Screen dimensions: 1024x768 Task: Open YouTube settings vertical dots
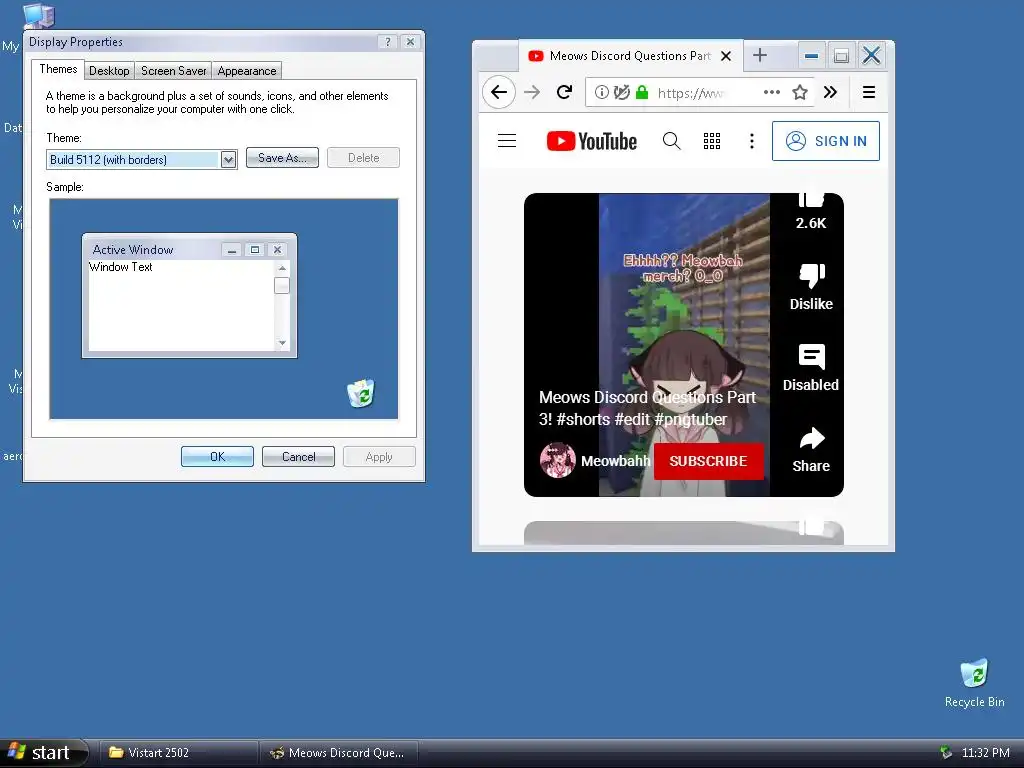752,141
